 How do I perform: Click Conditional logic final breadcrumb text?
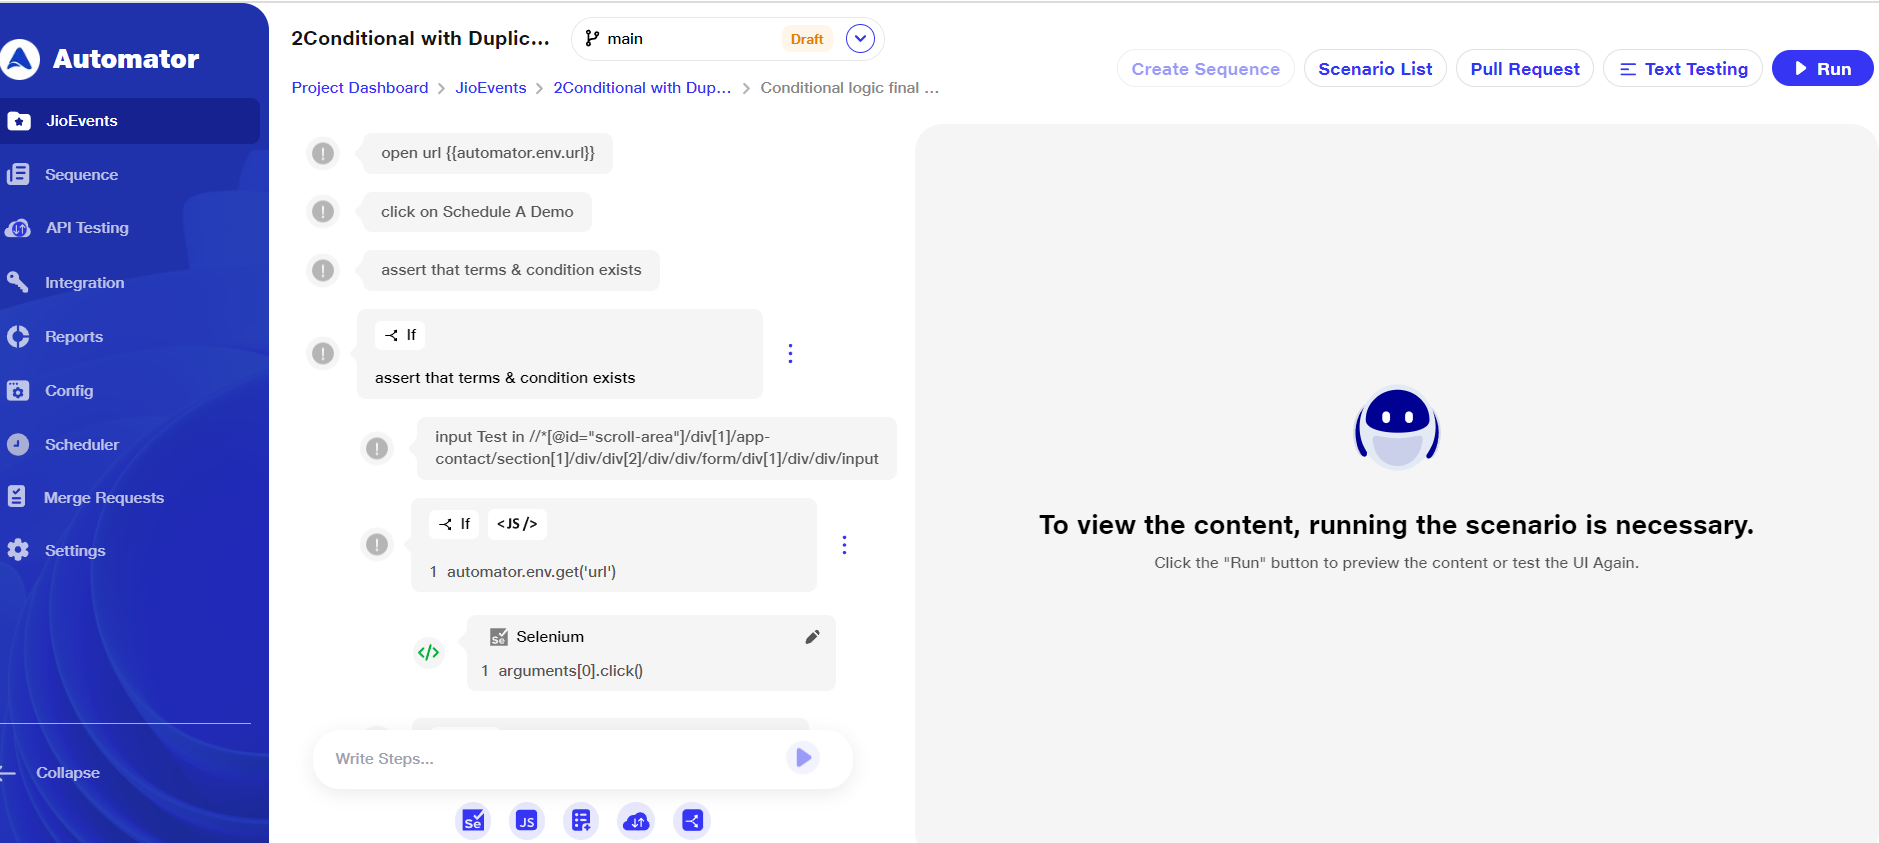[x=850, y=88]
